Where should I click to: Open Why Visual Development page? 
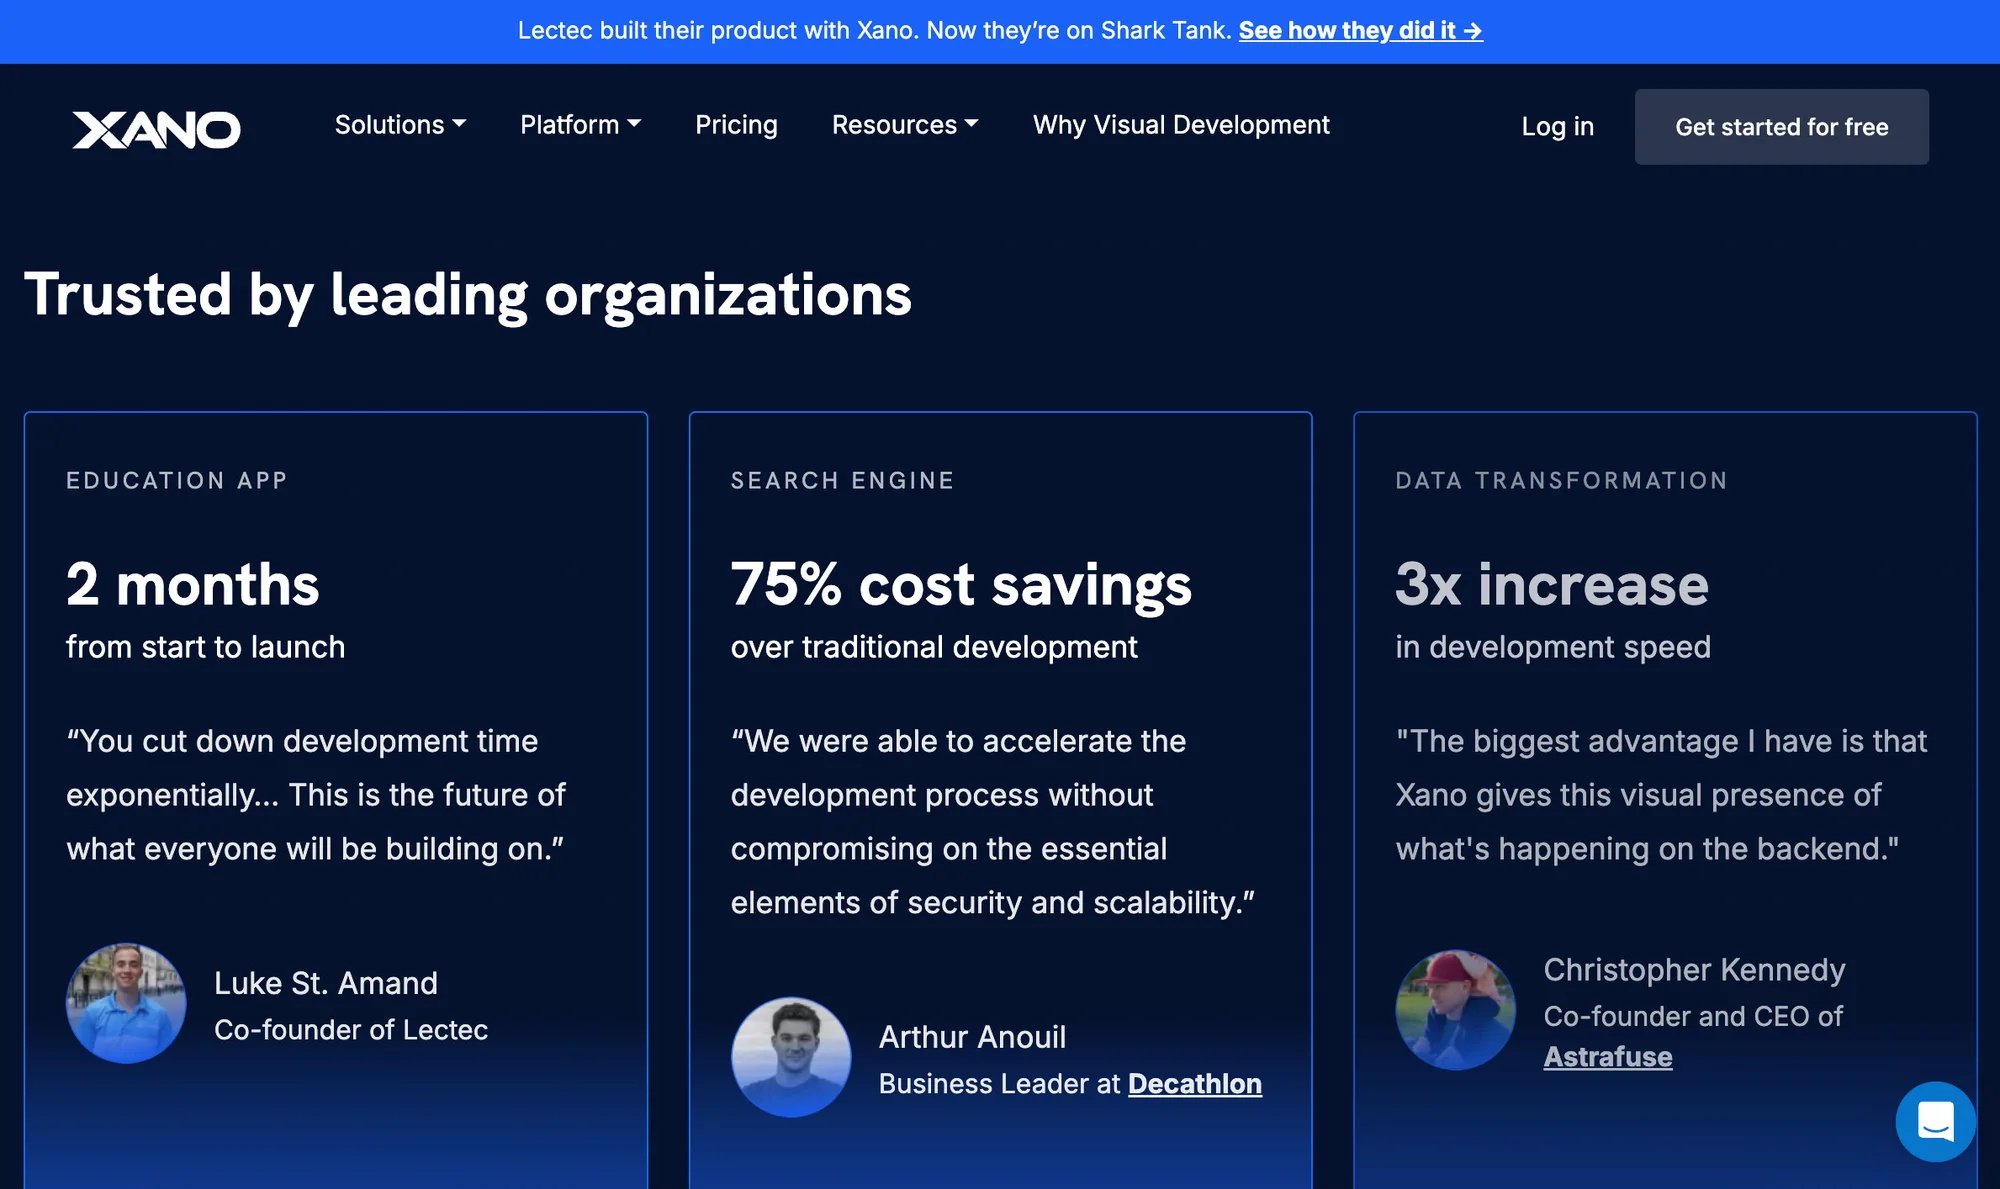pos(1181,125)
